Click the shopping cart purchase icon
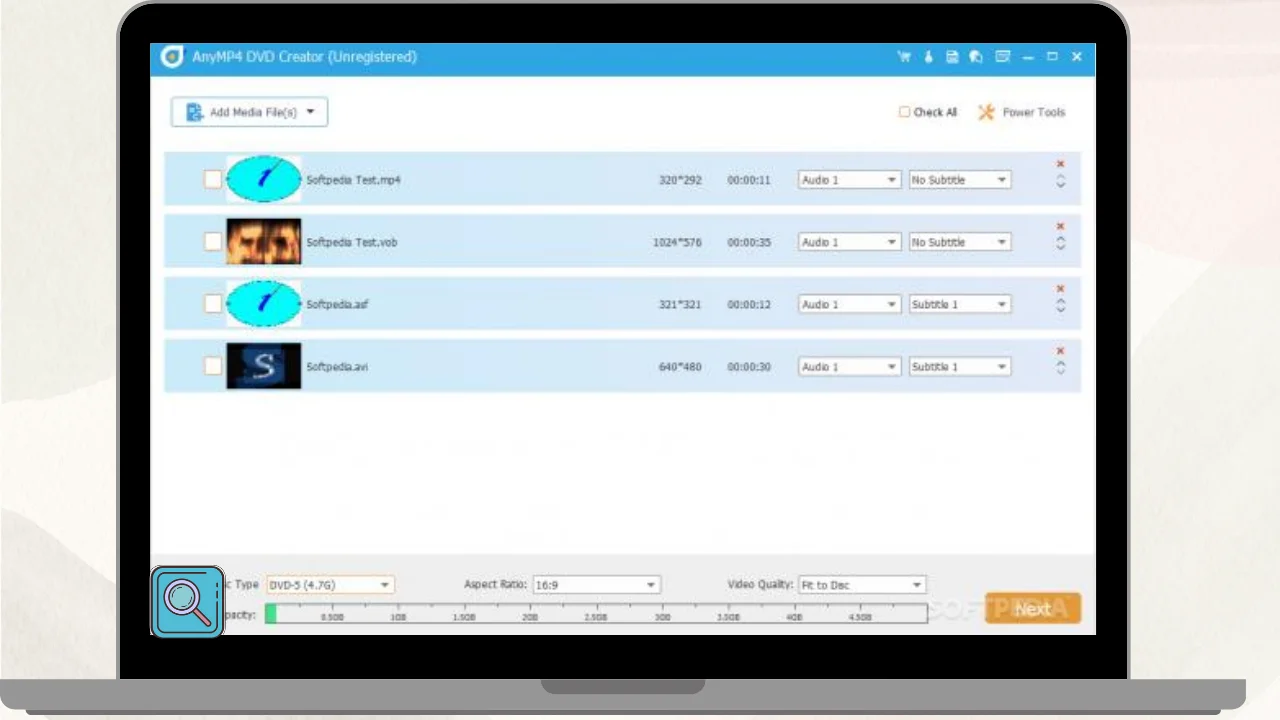The width and height of the screenshot is (1280, 720). (x=904, y=57)
